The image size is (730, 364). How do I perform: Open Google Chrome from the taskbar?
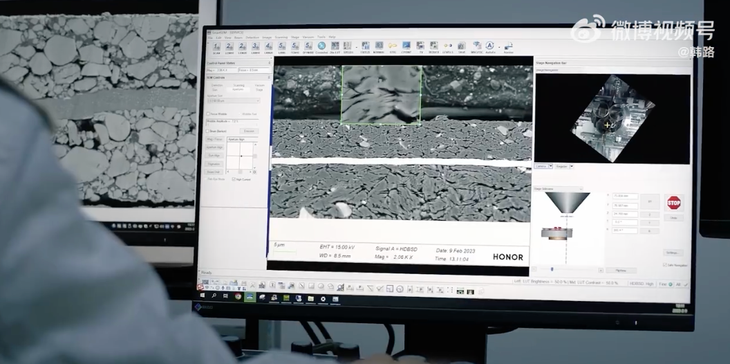click(x=238, y=296)
